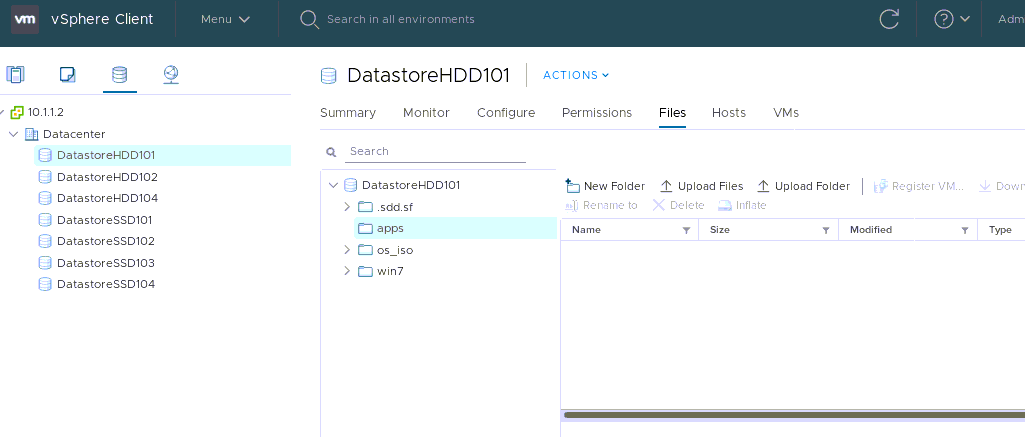Click the Delete button
The height and width of the screenshot is (437, 1025).
point(678,205)
